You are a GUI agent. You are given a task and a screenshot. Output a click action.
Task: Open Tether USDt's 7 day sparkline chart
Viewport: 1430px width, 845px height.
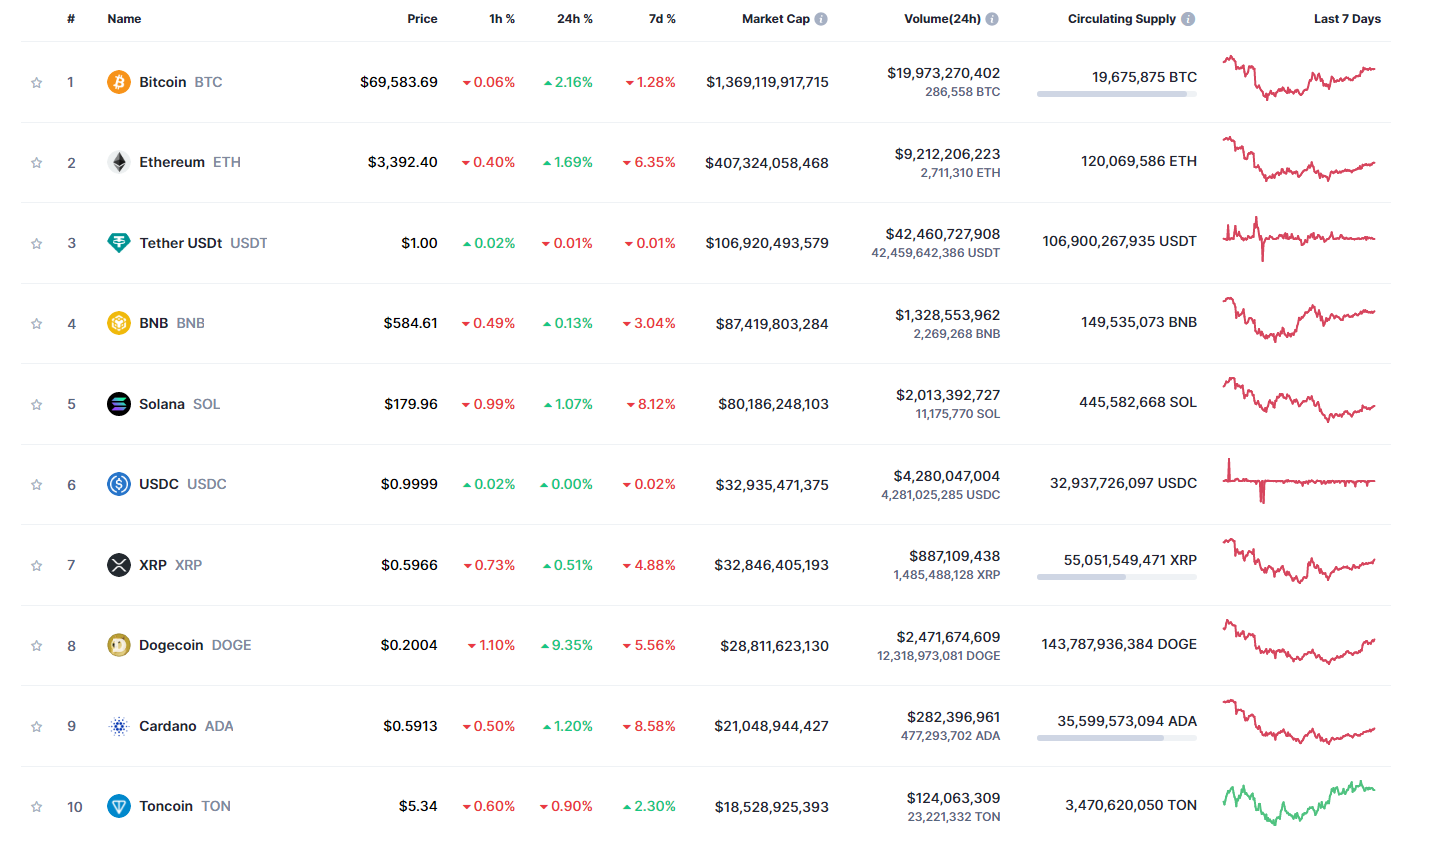1299,239
